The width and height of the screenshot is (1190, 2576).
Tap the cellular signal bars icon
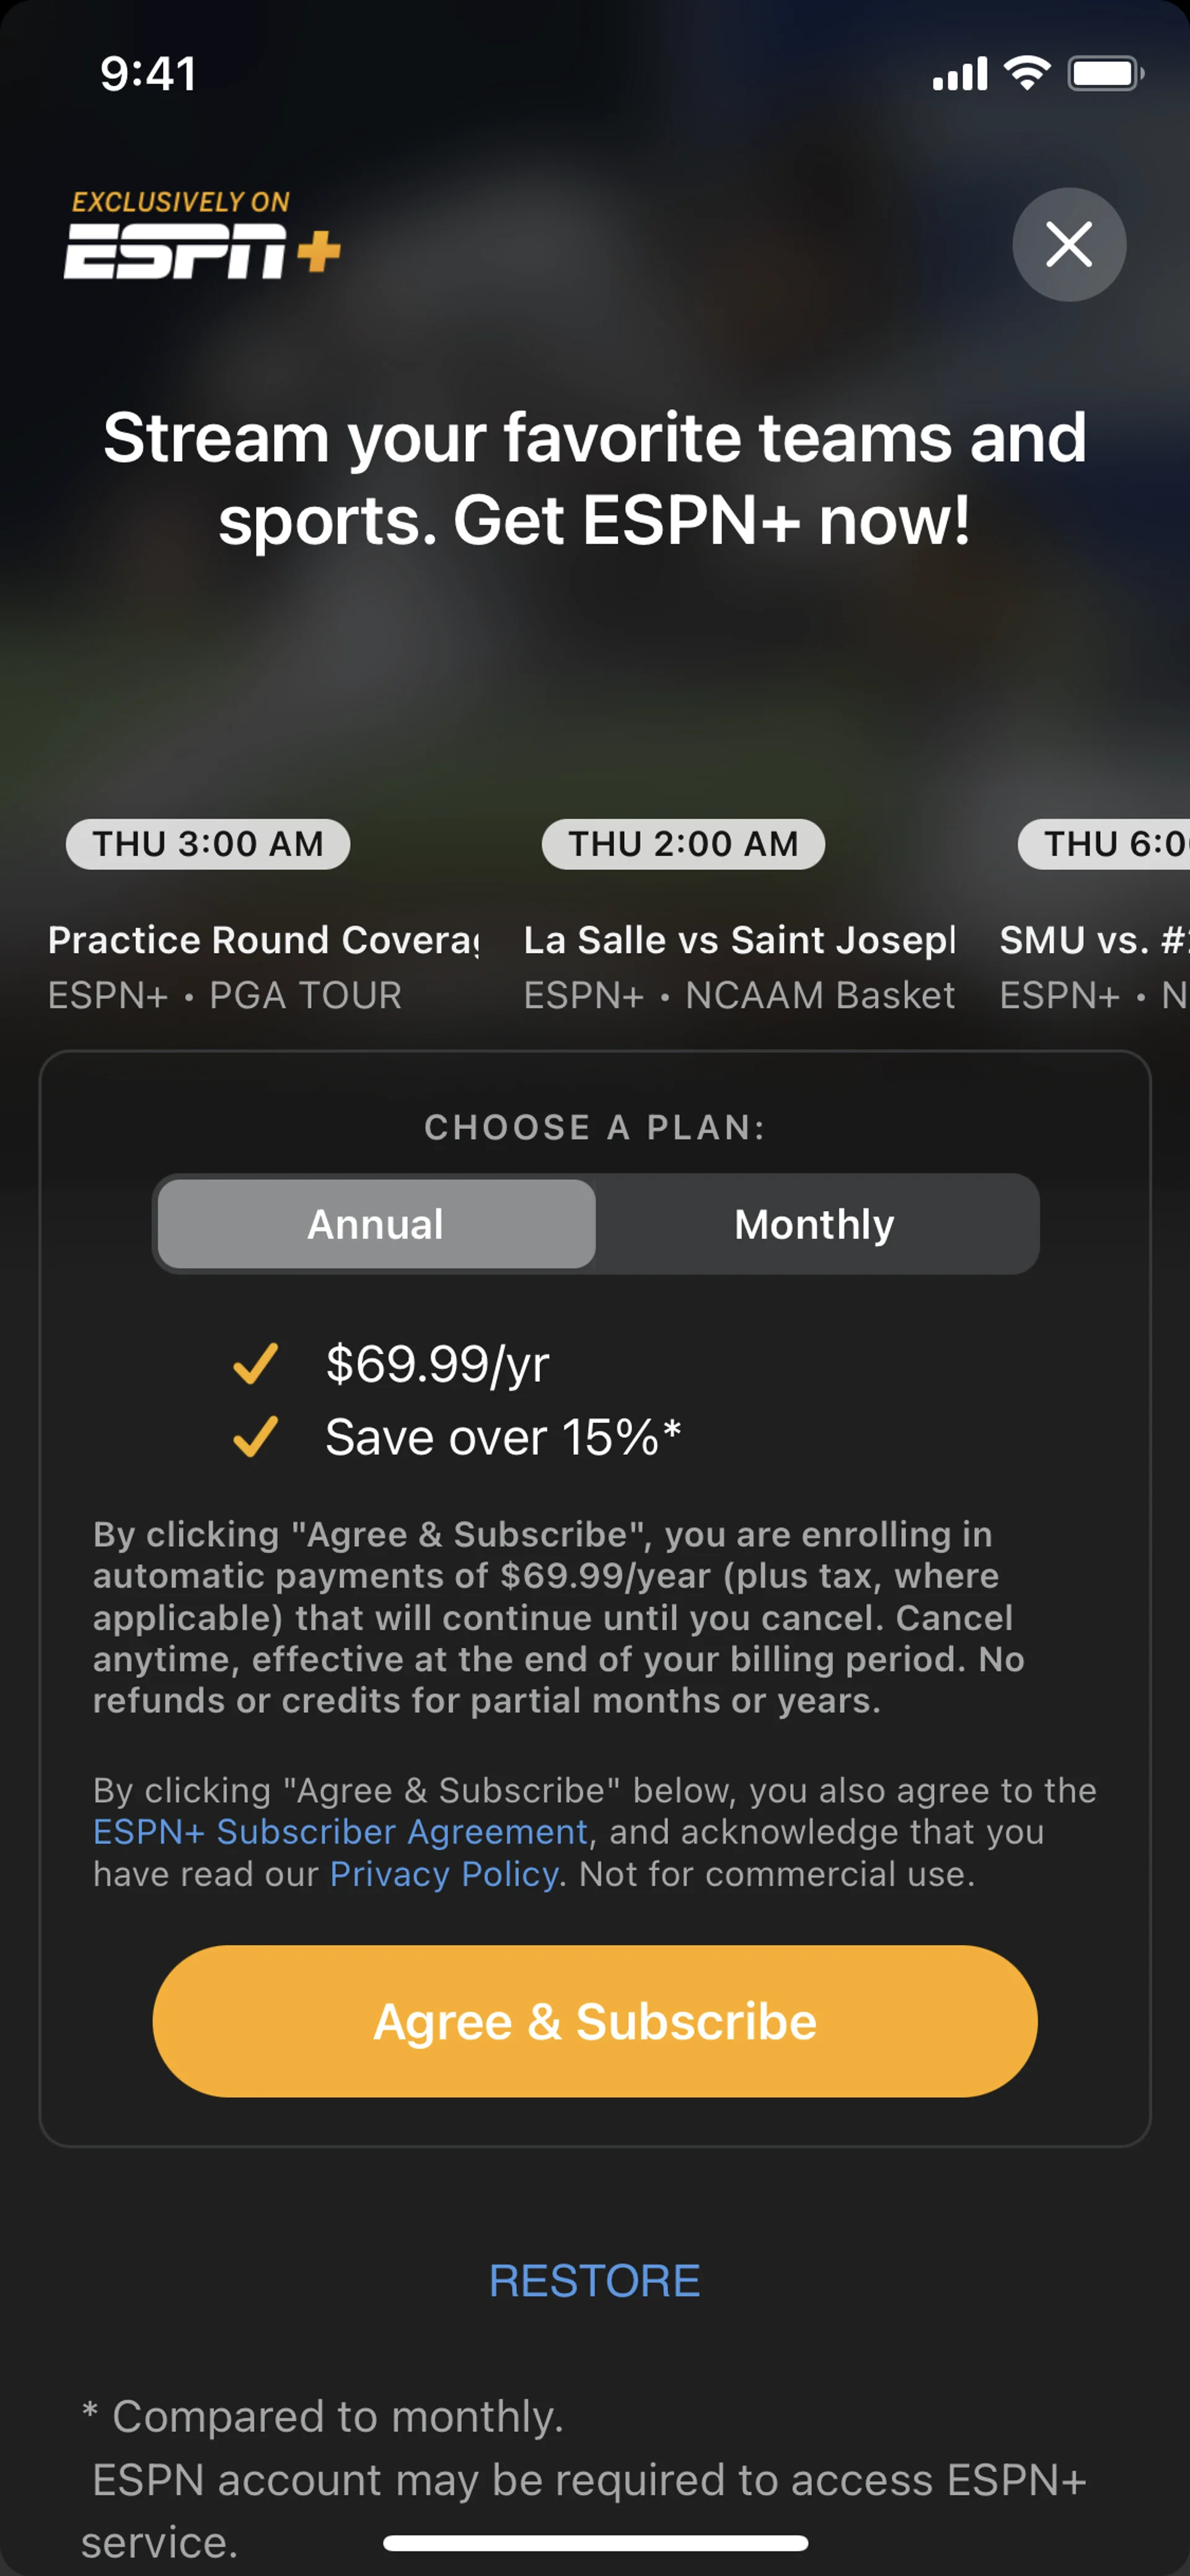point(959,74)
